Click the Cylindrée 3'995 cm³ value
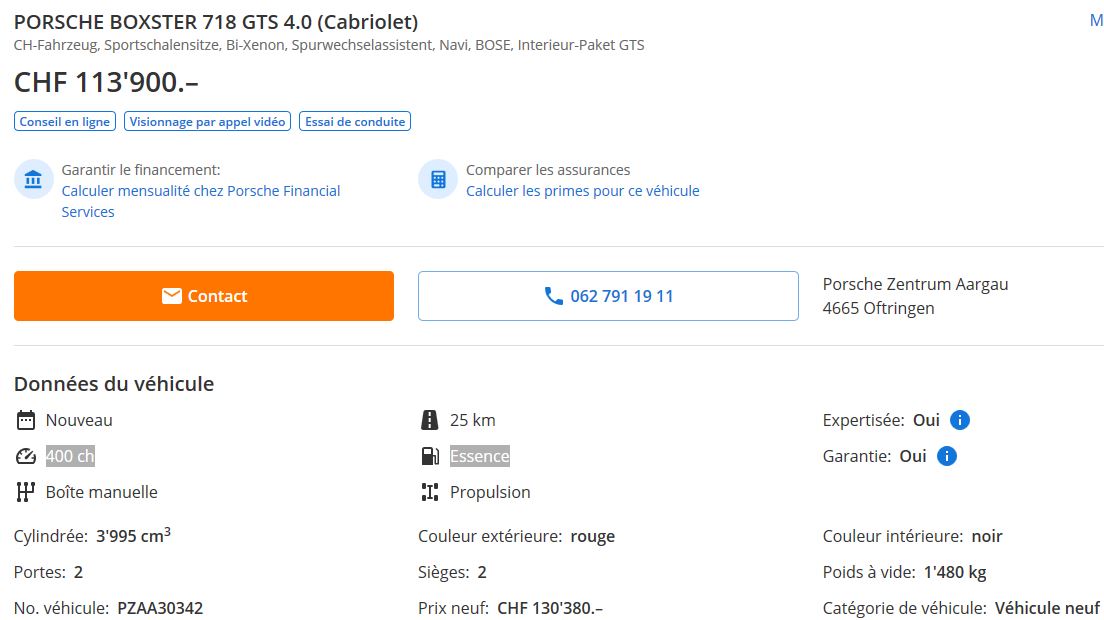 tap(133, 536)
